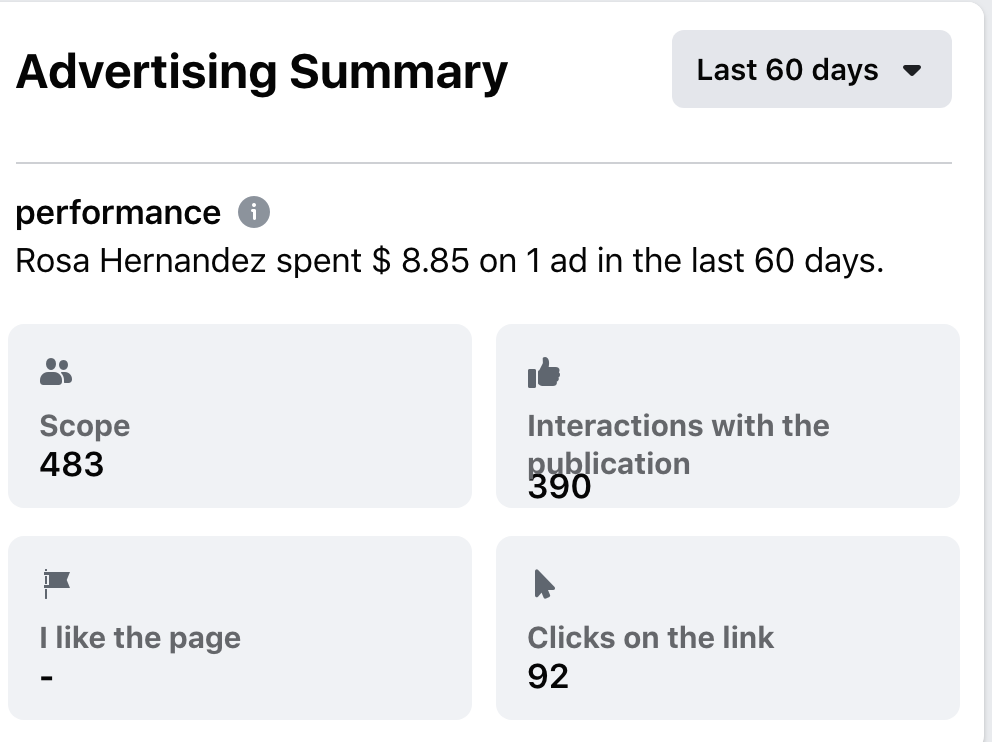
Task: Click the cursor icon for link clicks
Action: (x=544, y=584)
